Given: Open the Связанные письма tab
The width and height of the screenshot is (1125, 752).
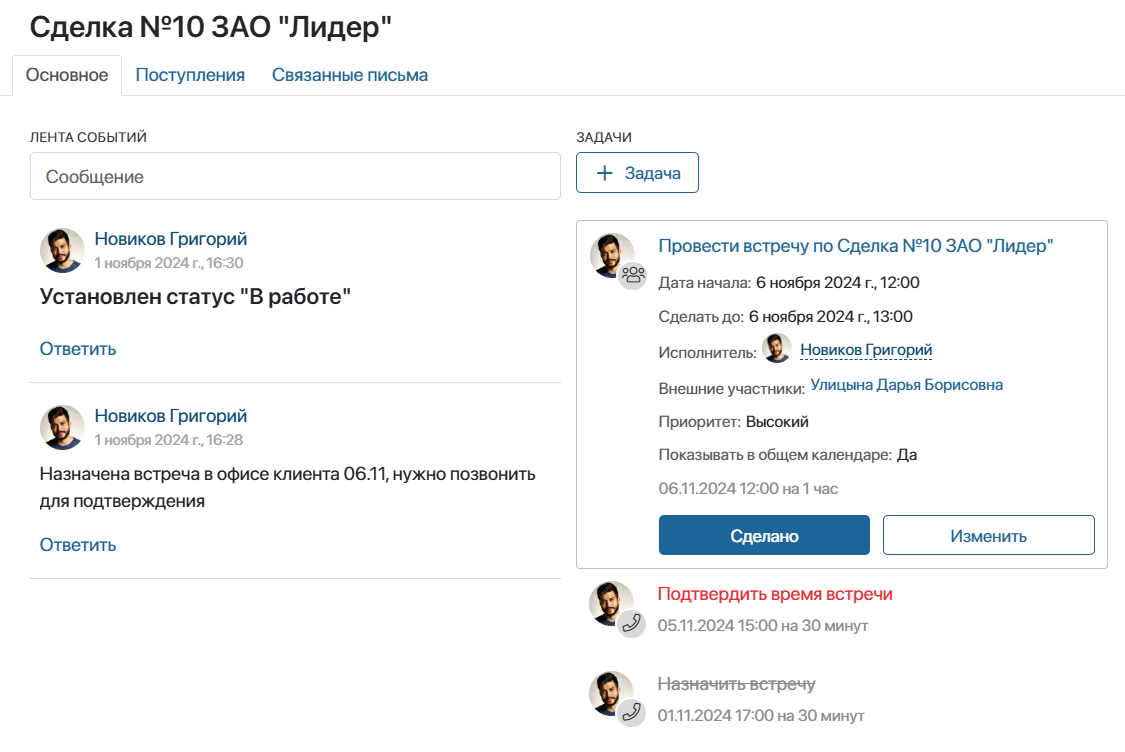Looking at the screenshot, I should pos(349,75).
